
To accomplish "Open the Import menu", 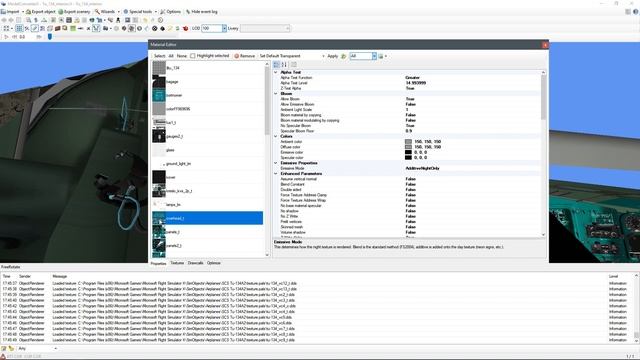I will tap(12, 12).
